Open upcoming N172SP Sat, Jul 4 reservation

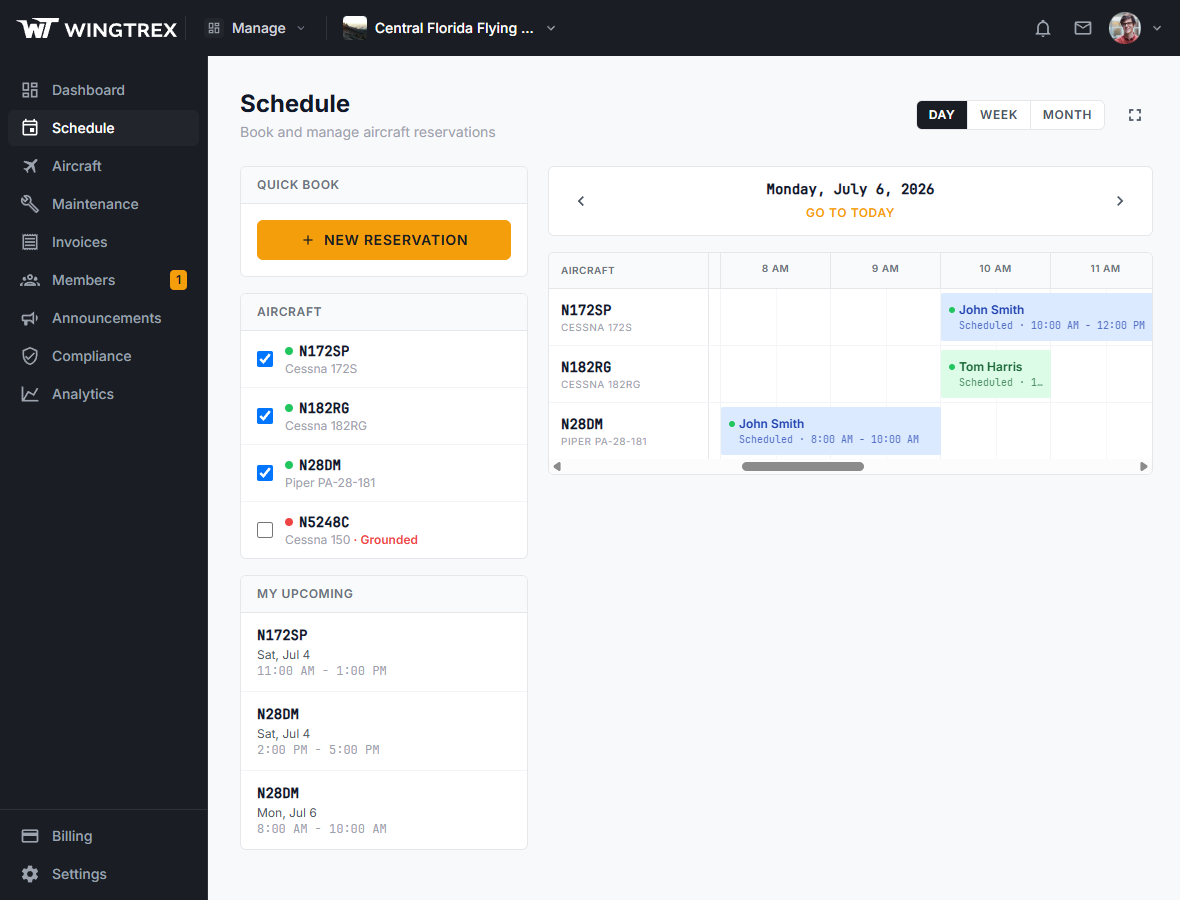click(384, 652)
